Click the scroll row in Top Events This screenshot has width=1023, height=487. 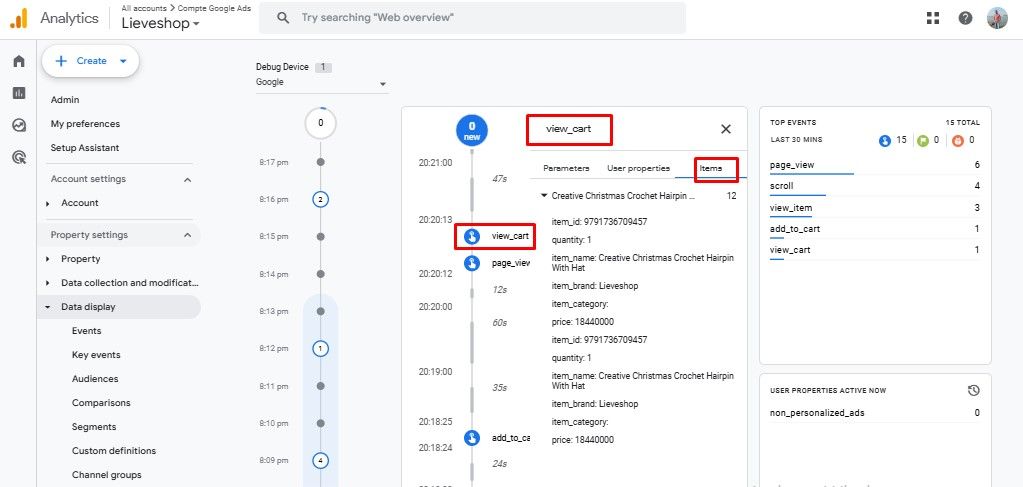pyautogui.click(x=874, y=186)
